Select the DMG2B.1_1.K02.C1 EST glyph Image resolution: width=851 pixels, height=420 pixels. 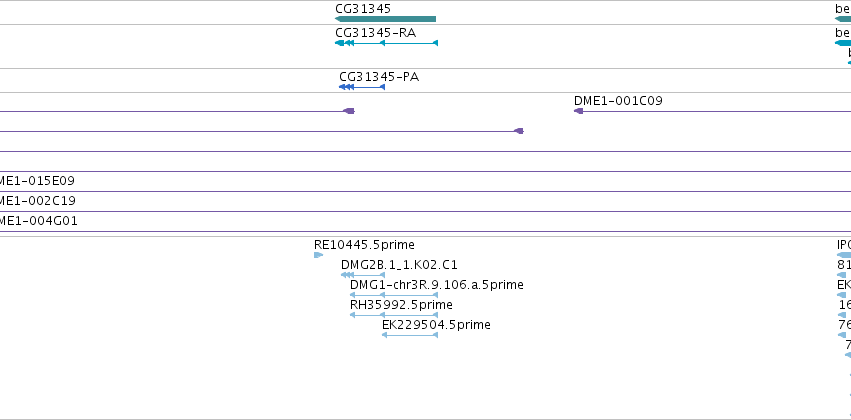tap(363, 275)
